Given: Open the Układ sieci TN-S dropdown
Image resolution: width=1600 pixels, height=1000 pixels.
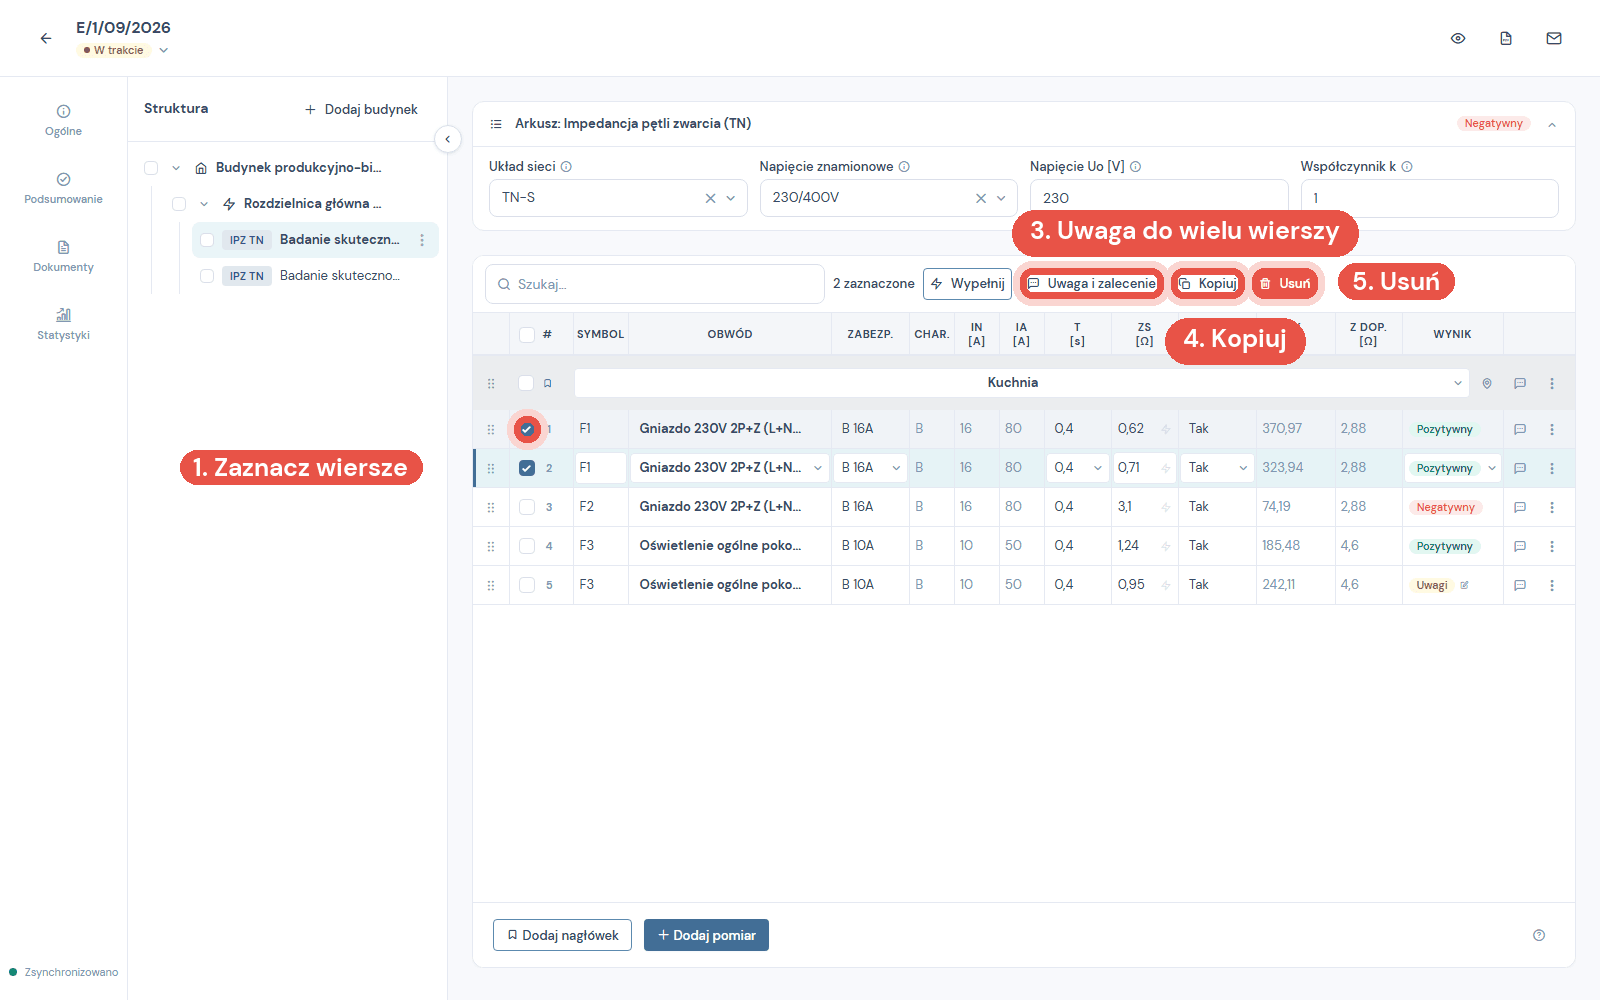Looking at the screenshot, I should coord(731,198).
